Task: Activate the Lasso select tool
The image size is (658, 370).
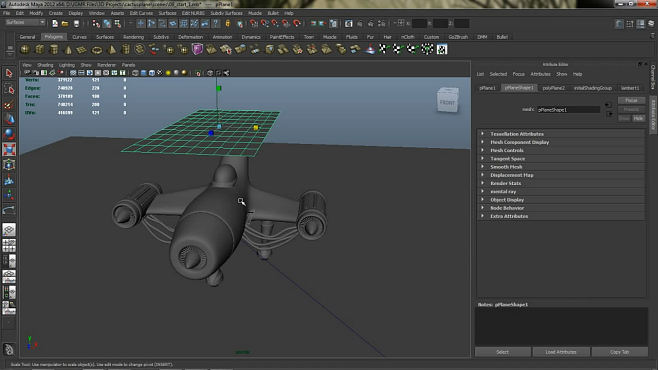Action: [9, 89]
